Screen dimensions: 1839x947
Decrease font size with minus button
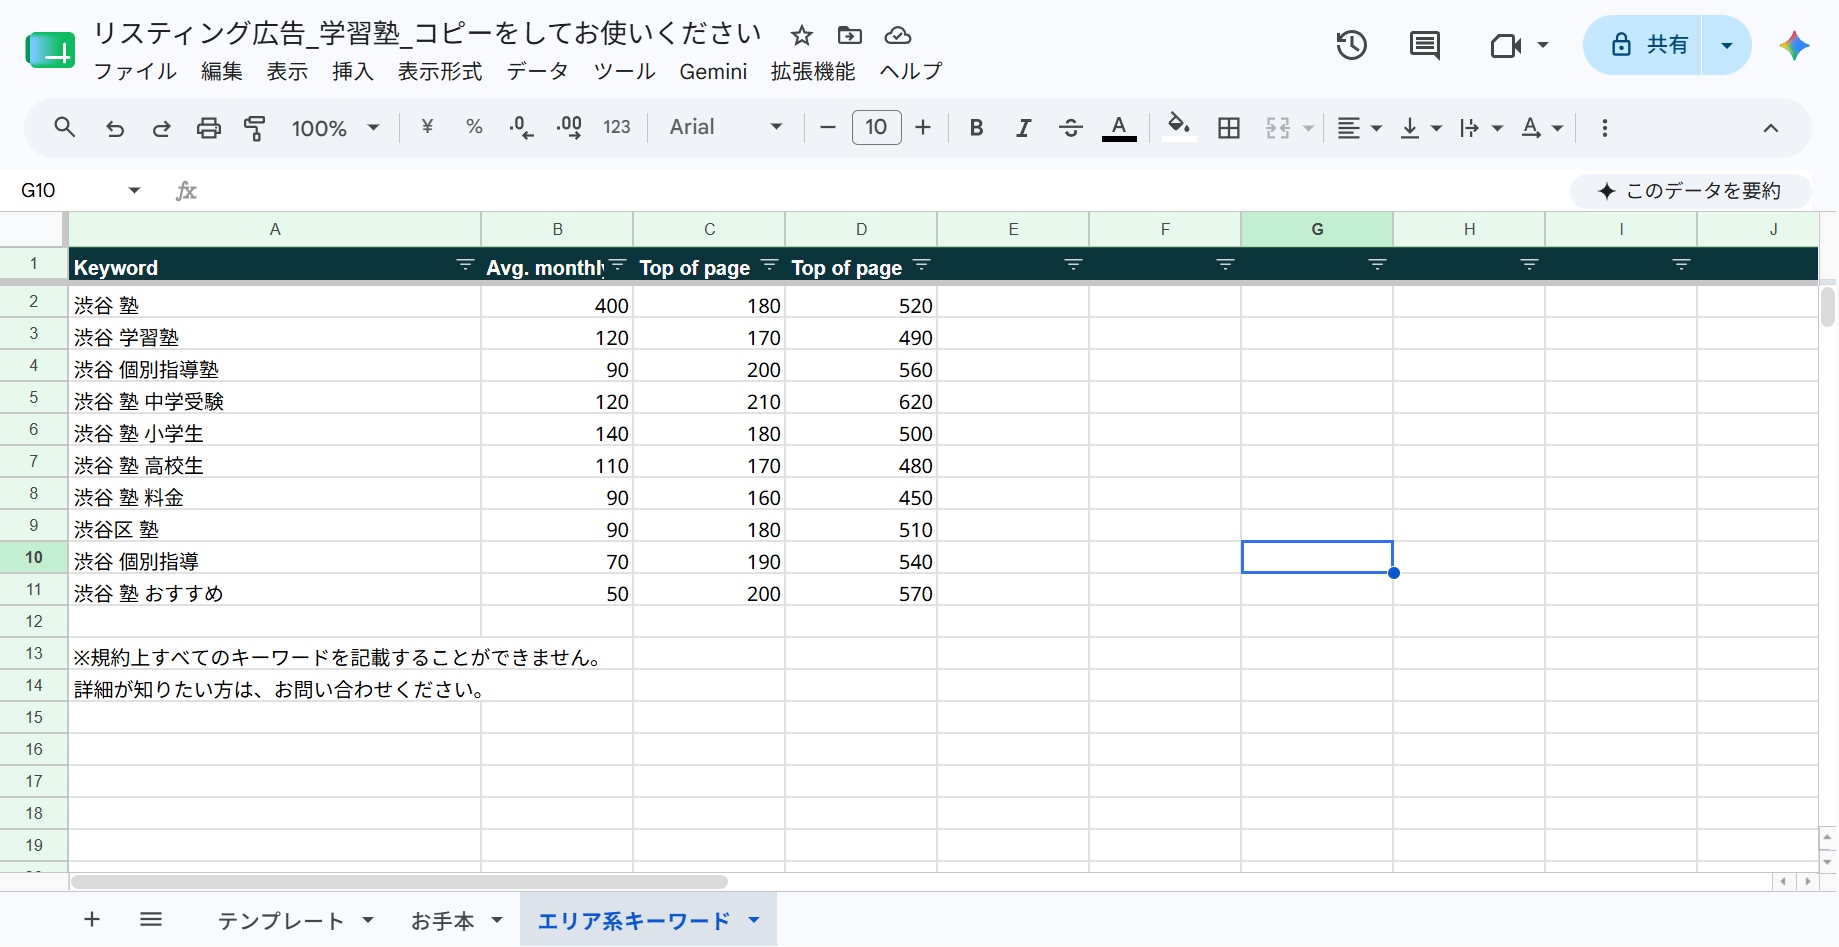827,127
